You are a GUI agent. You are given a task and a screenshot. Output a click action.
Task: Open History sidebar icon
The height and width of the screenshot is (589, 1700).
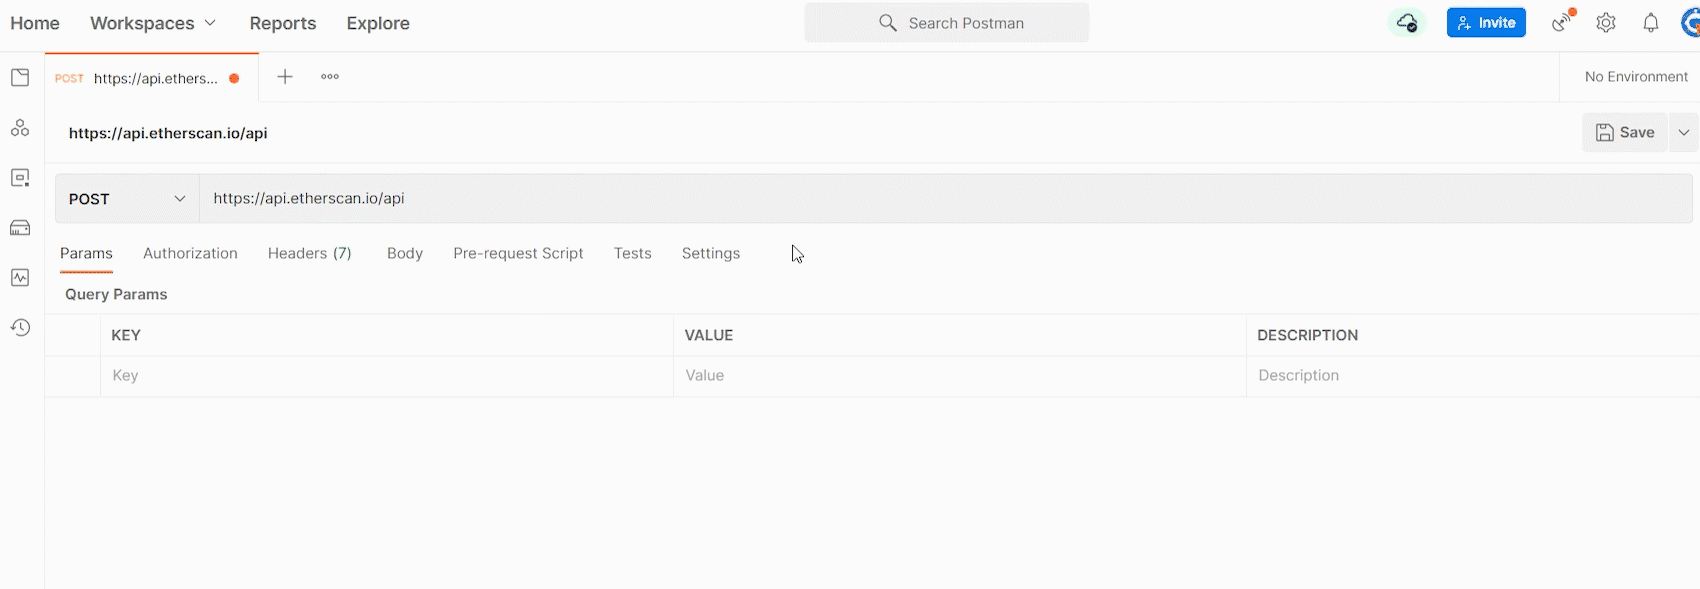point(20,328)
